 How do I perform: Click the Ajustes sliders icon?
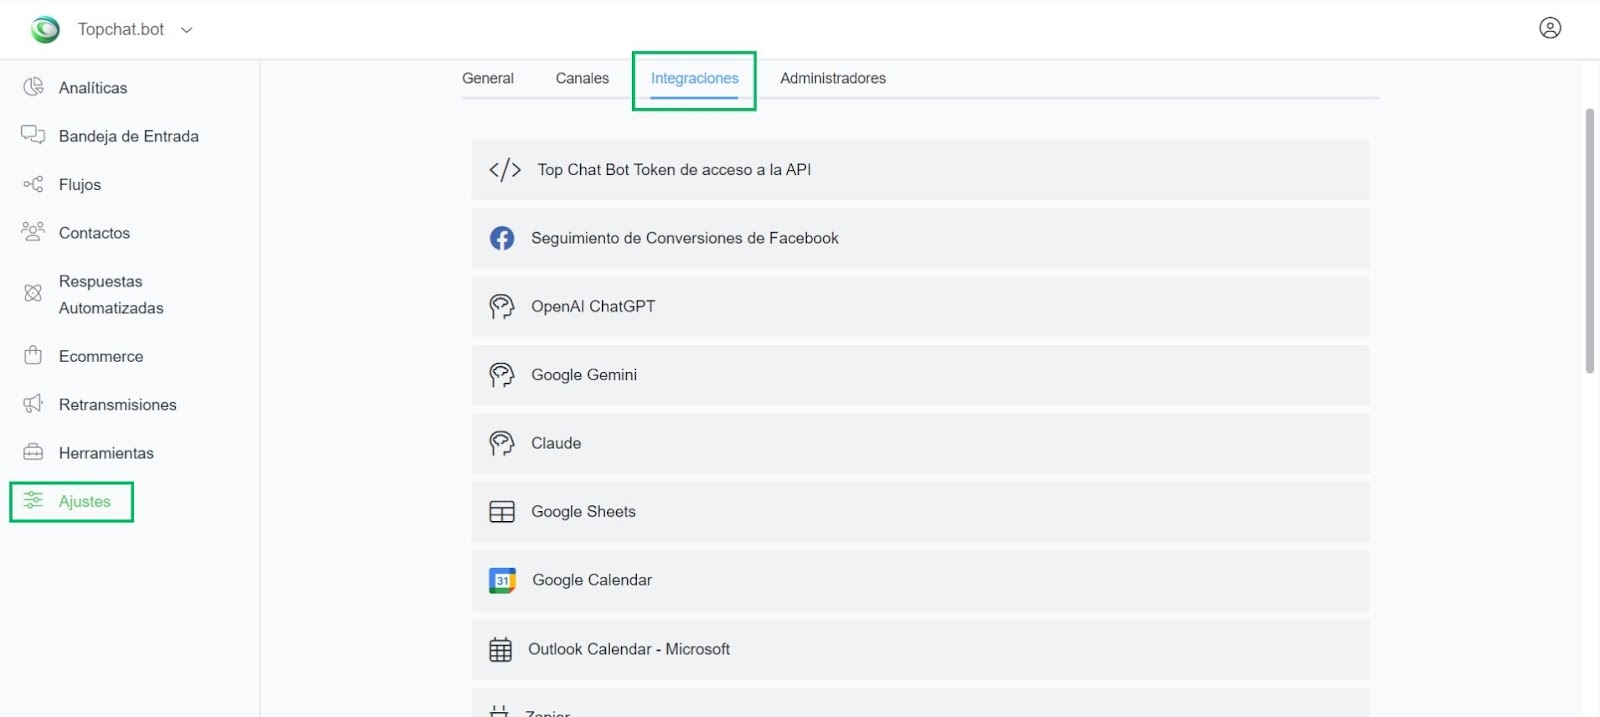33,501
